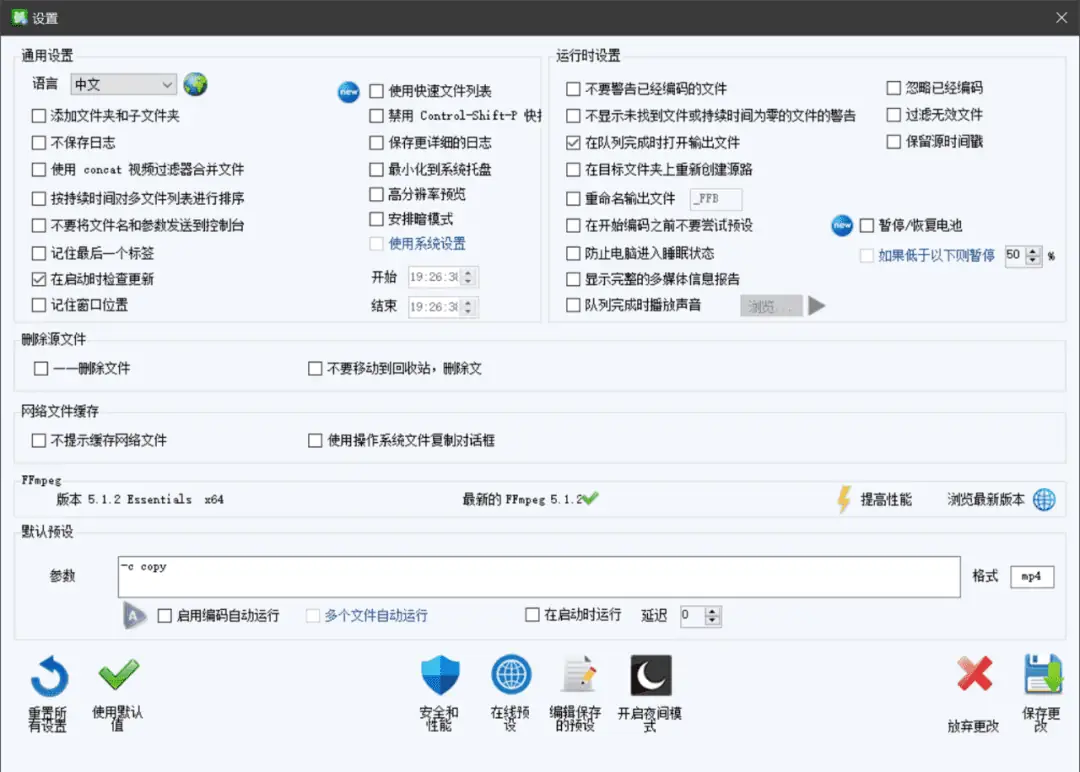Click the reset all settings icon
1080x772 pixels.
[x=48, y=678]
